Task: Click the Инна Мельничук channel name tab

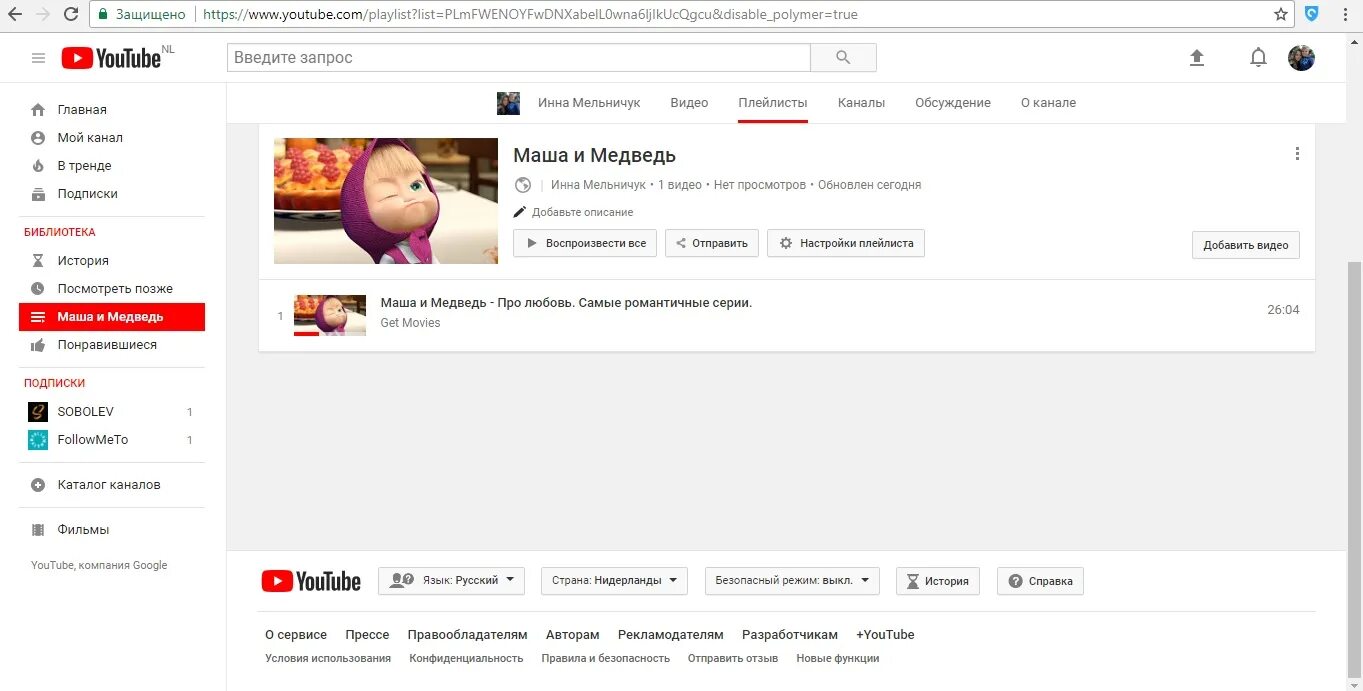Action: pos(589,103)
